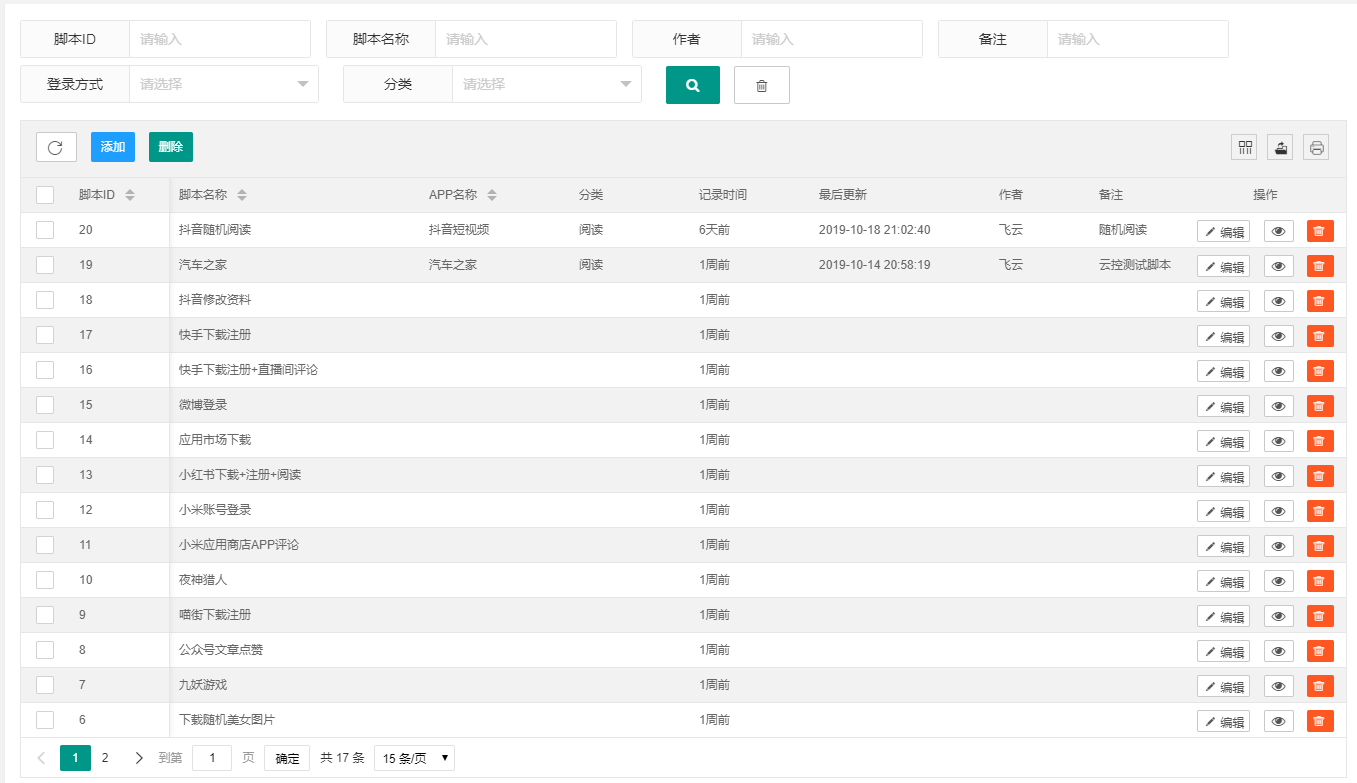The width and height of the screenshot is (1357, 783).
Task: Edit script 小米应用商店APP评论
Action: point(1224,546)
